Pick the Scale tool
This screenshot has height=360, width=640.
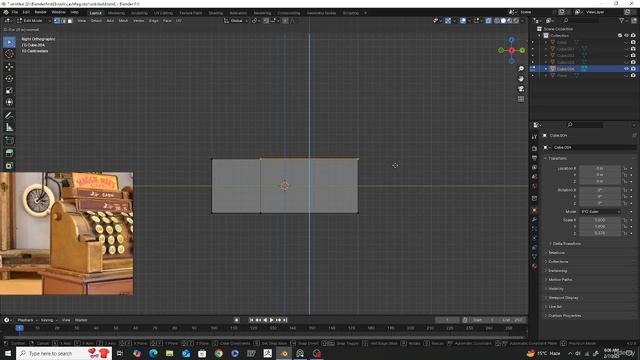9,91
